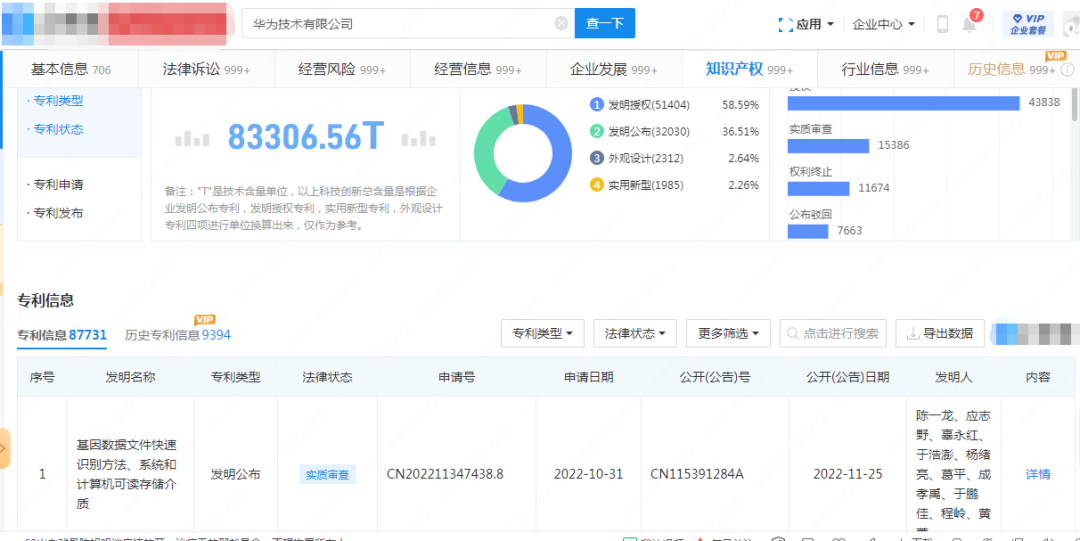Click publication date 2022-11-25
This screenshot has height=541, width=1080.
tap(848, 474)
